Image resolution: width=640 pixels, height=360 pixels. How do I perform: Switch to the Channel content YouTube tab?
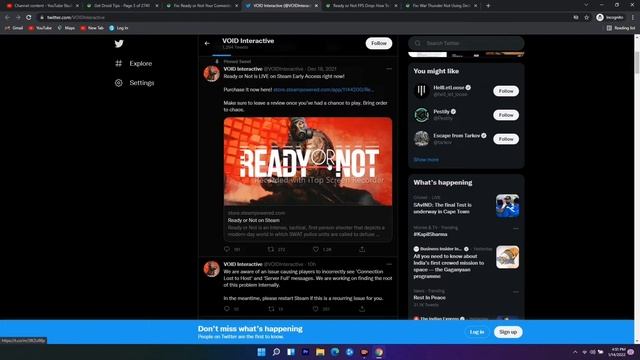(42, 6)
